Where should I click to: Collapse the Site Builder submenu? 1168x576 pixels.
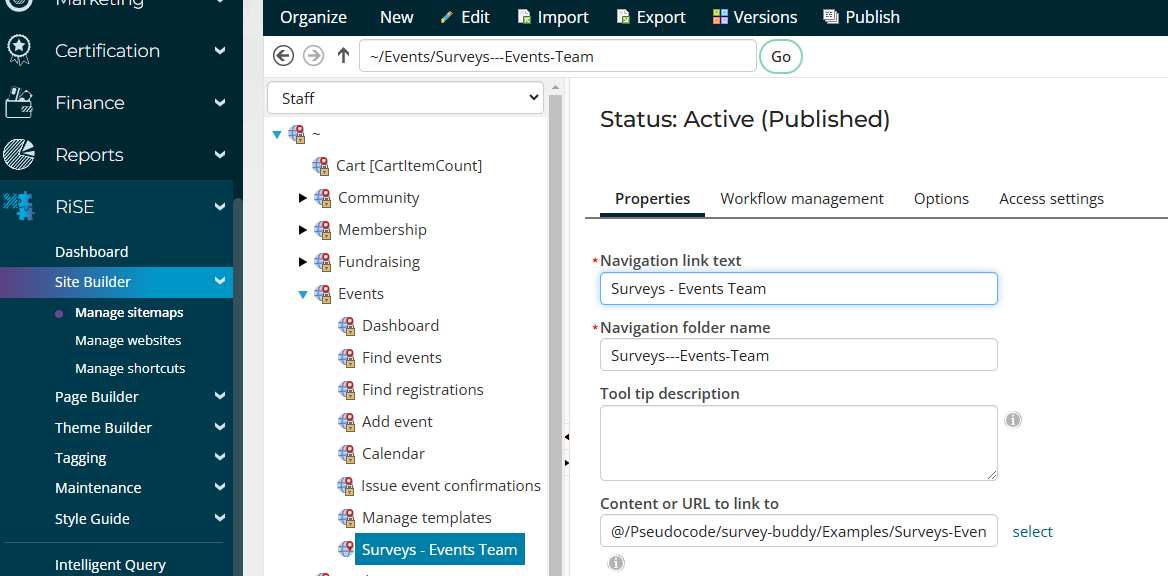tap(220, 281)
